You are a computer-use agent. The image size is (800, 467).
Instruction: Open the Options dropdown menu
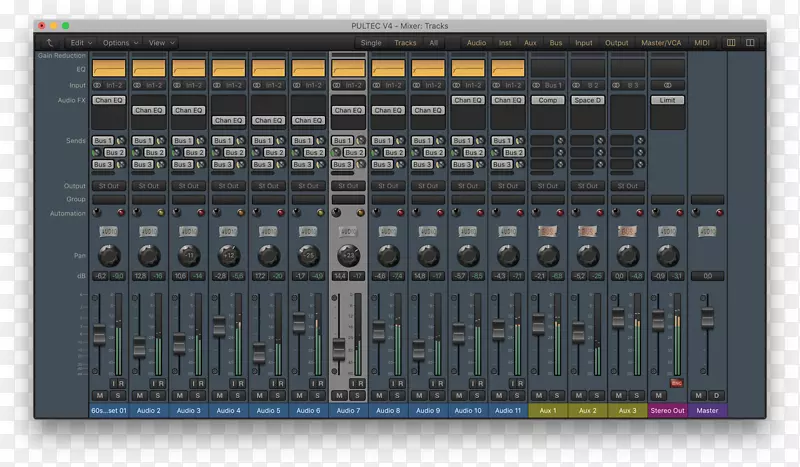pos(120,43)
